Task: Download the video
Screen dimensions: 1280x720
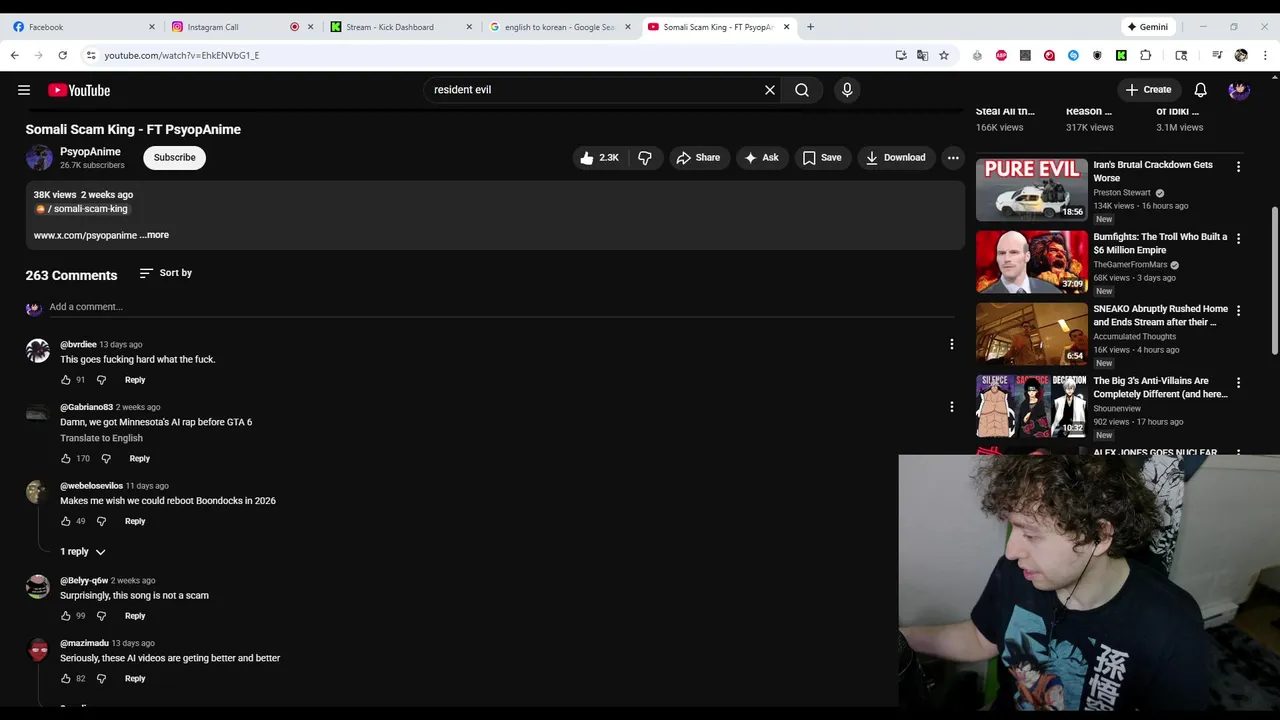Action: tap(896, 158)
